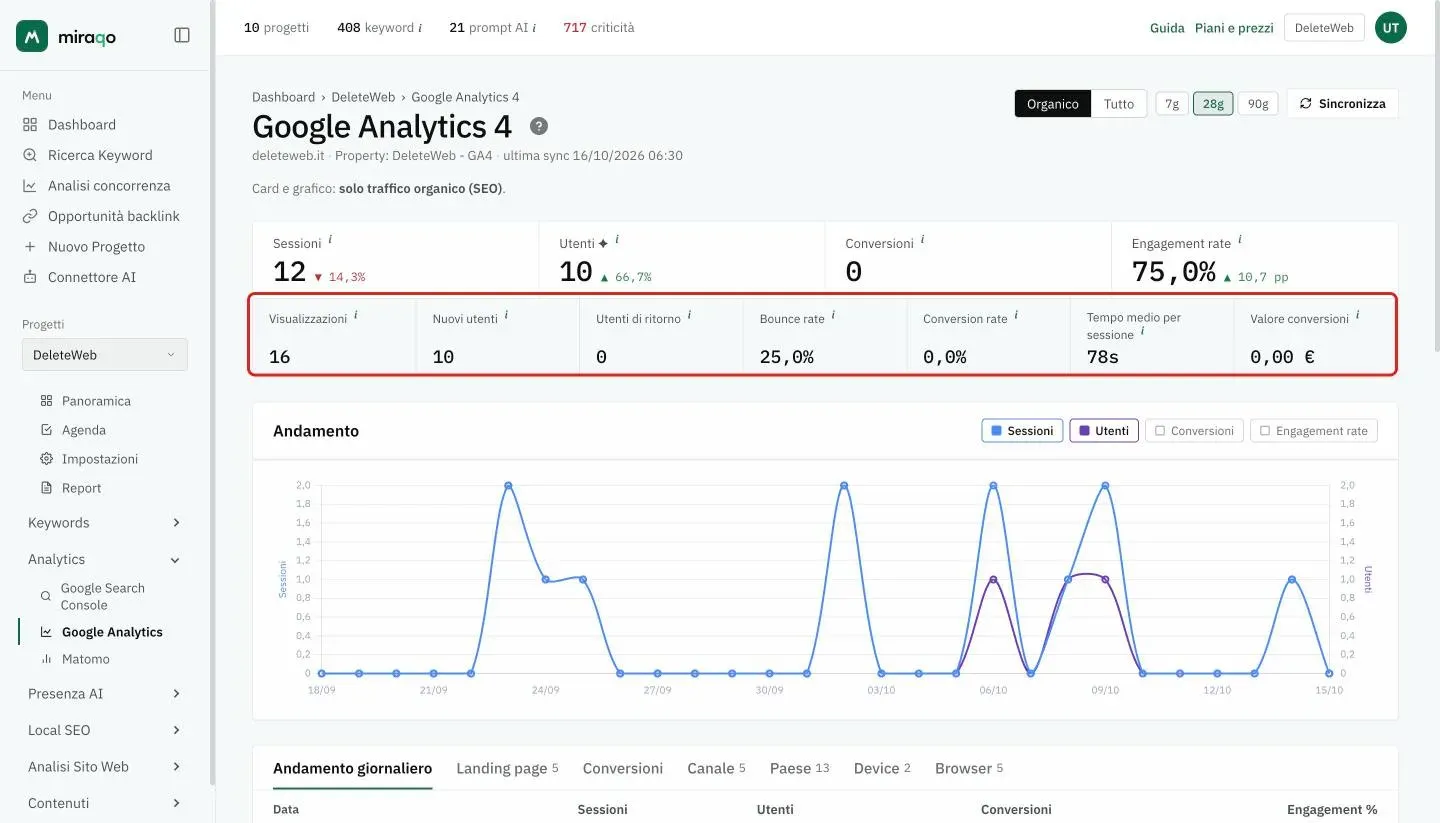This screenshot has width=1440, height=823.
Task: Click the info icon next to Sessioni
Action: 330,241
